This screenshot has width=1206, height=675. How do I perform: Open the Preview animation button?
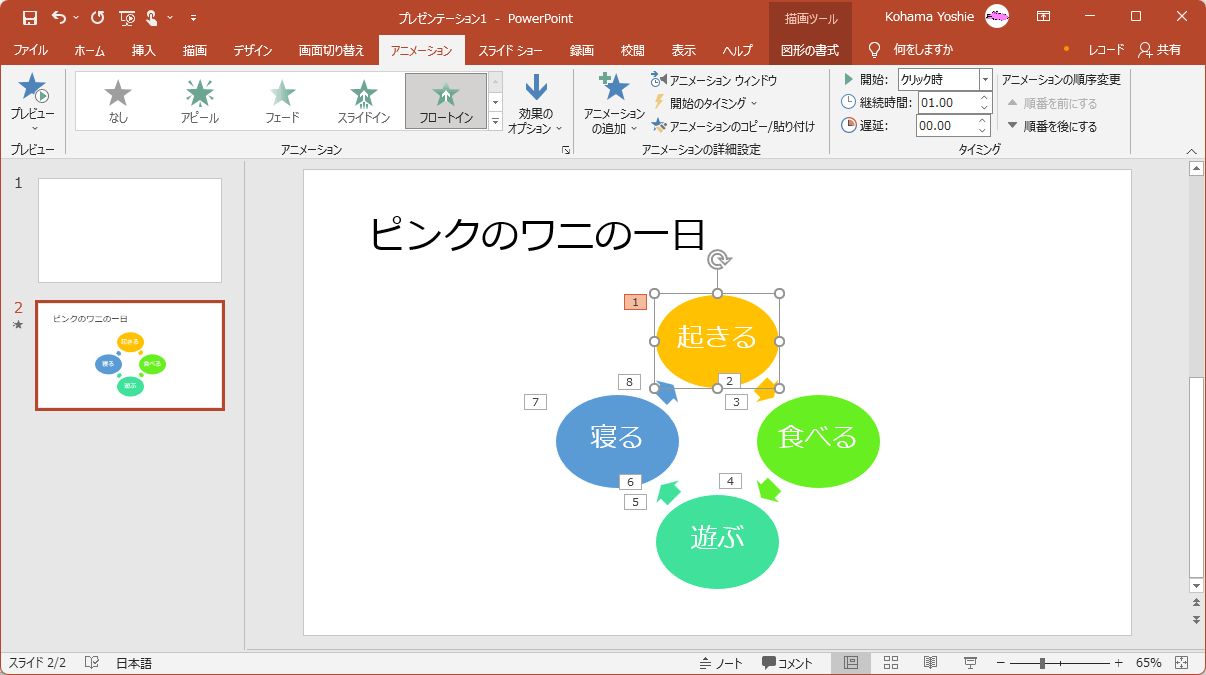(33, 103)
